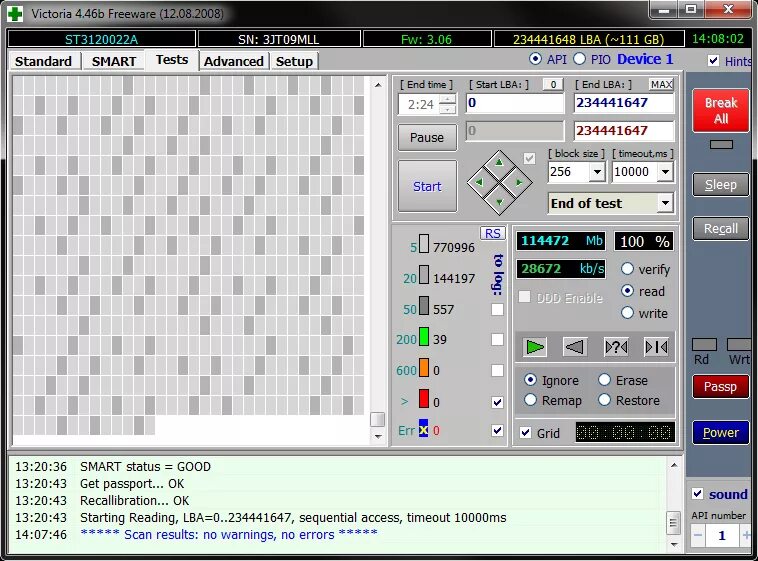758x561 pixels.
Task: Select the verify test mode
Action: [x=627, y=268]
